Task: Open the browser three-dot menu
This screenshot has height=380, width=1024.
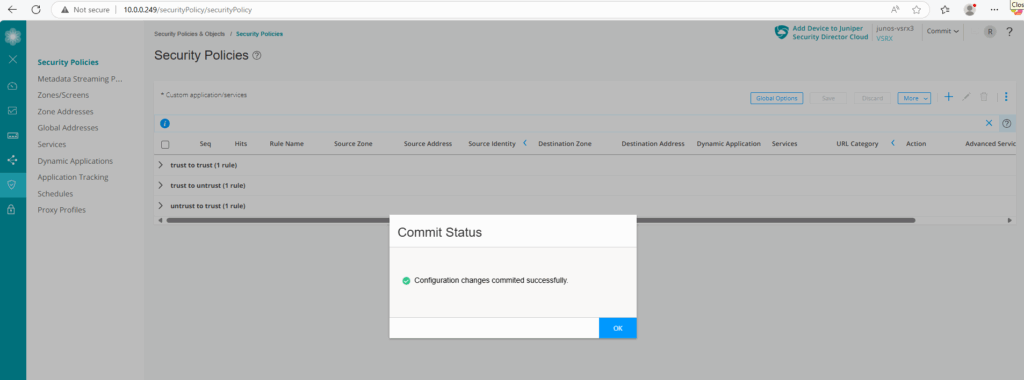Action: [995, 10]
